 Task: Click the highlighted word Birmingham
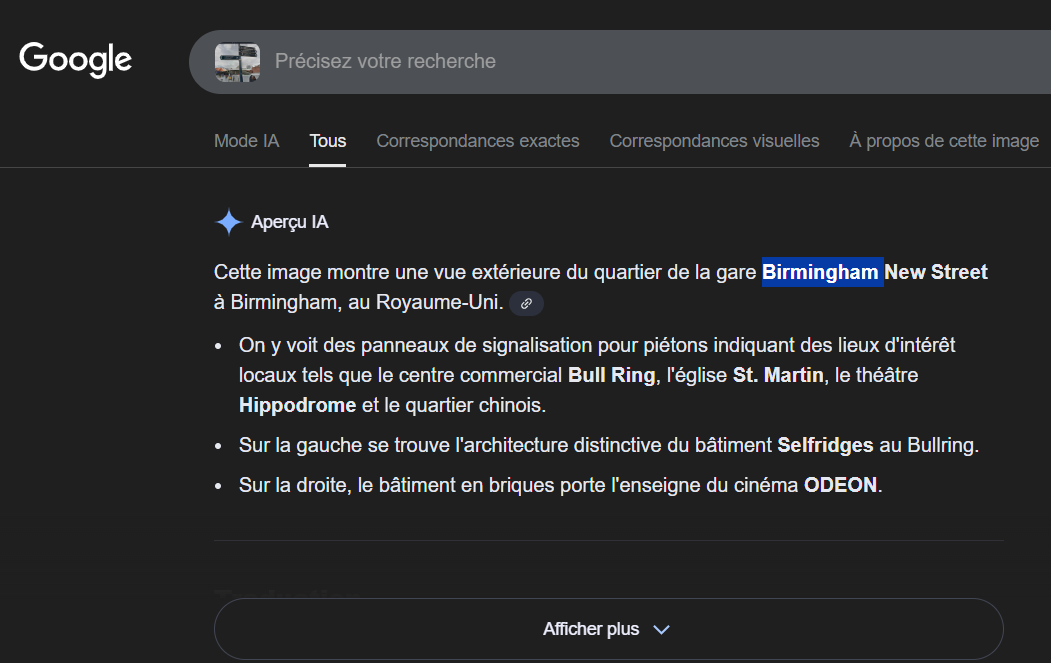pyautogui.click(x=822, y=272)
